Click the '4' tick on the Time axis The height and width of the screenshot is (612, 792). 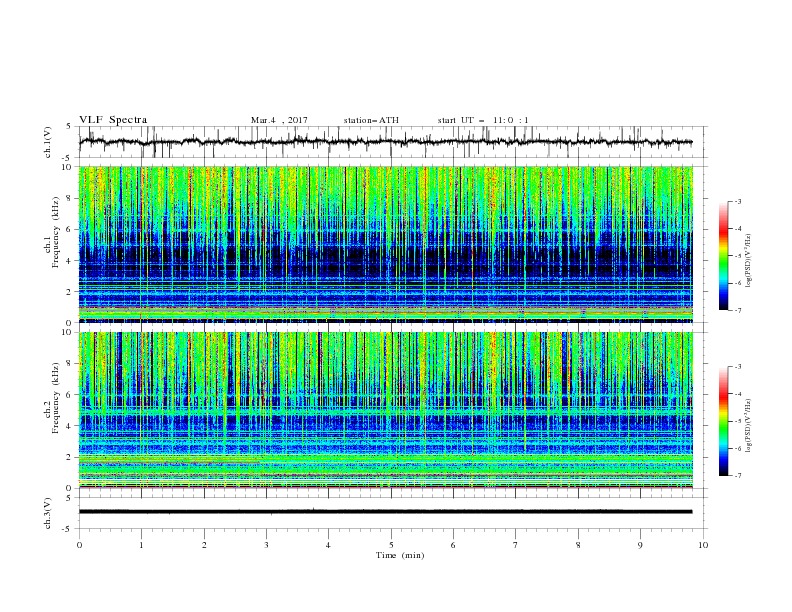pyautogui.click(x=328, y=545)
